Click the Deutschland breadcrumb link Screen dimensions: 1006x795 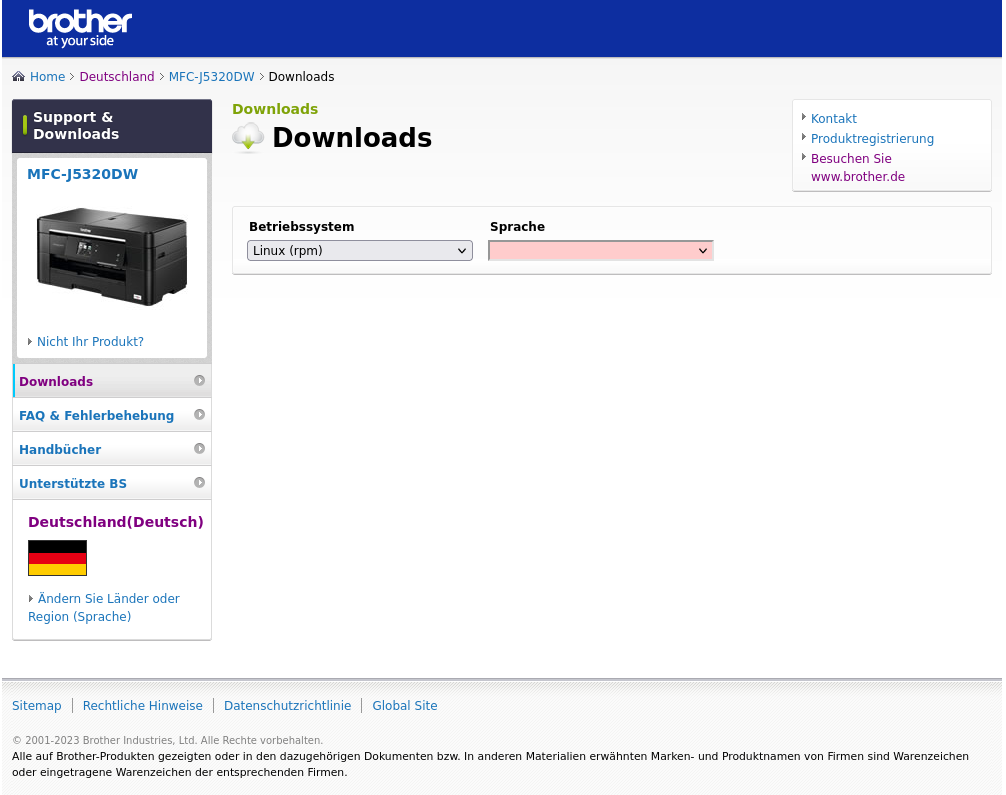[x=117, y=76]
